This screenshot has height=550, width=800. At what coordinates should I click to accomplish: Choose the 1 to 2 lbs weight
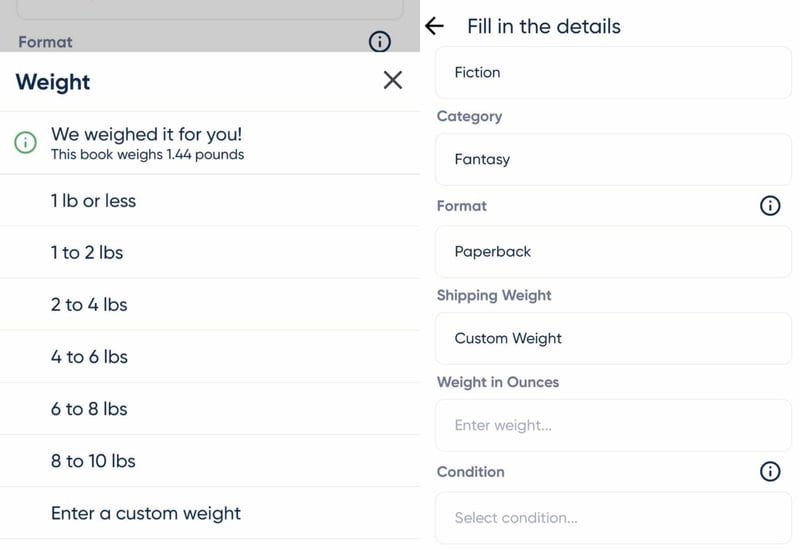(x=87, y=253)
